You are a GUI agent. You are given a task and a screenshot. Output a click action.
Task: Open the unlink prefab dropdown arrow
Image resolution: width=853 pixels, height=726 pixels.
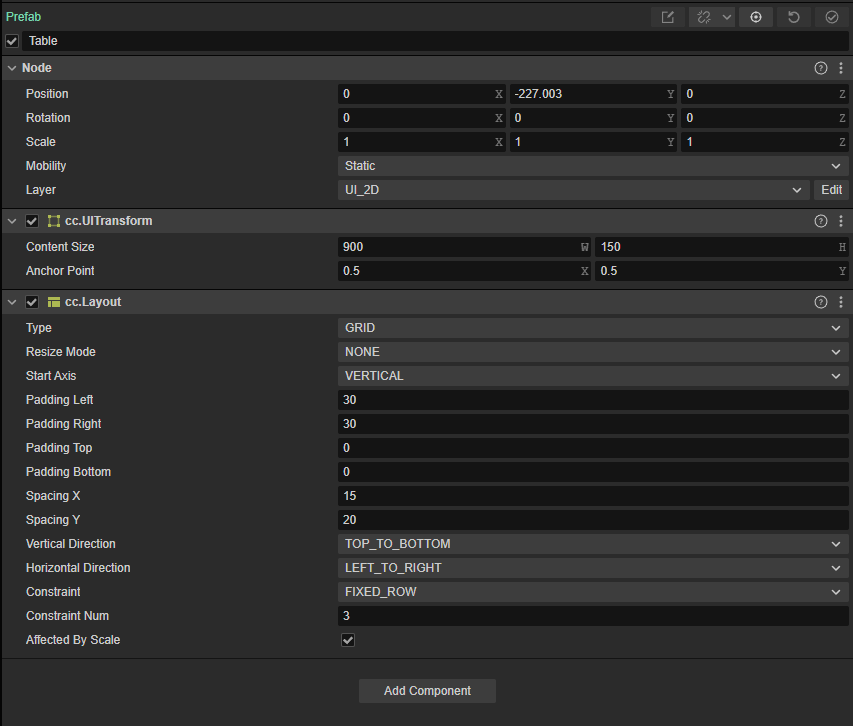click(x=727, y=17)
